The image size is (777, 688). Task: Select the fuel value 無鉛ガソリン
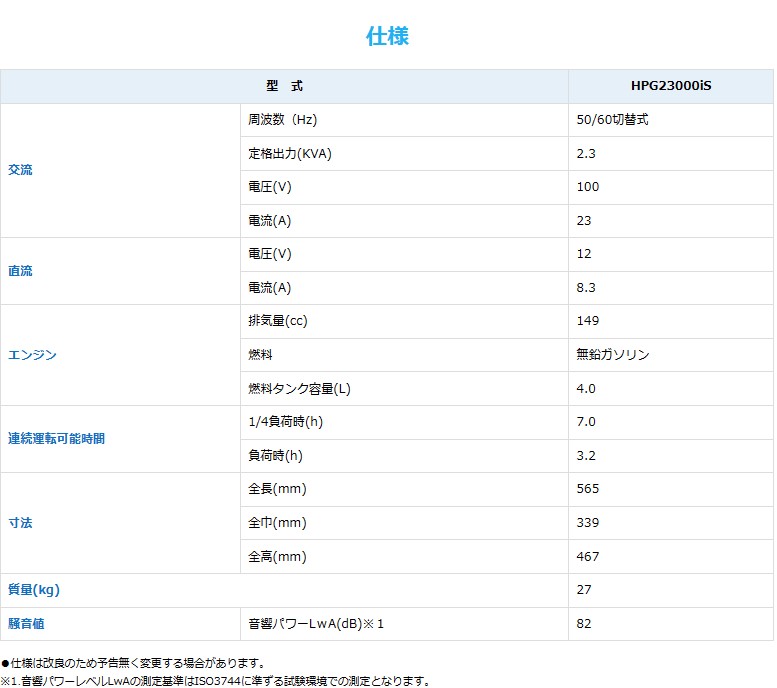click(x=613, y=354)
